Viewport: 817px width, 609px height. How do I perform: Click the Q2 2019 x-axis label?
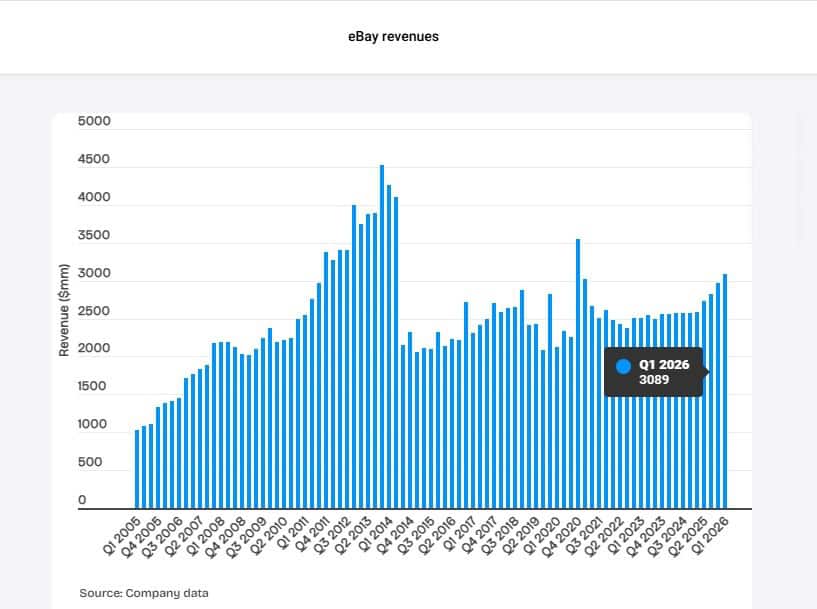(521, 537)
